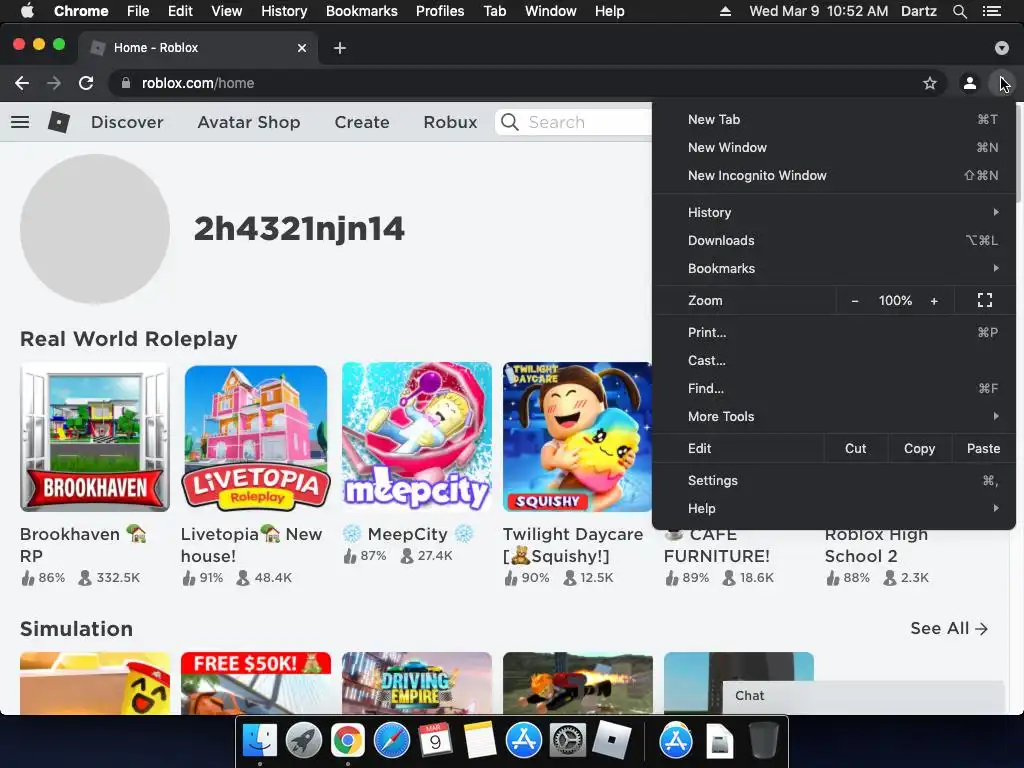
Task: Open System Preferences from the dock
Action: [x=567, y=741]
